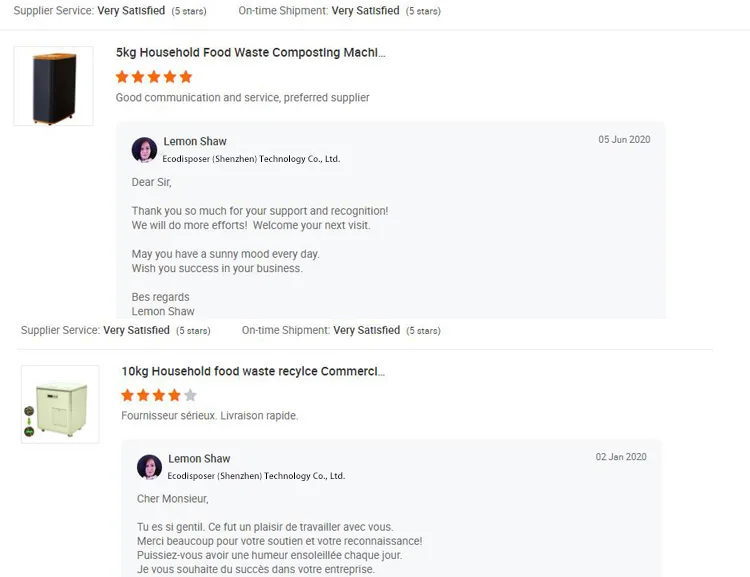Click the grey fifth star on the 10kg review
This screenshot has height=577, width=750.
click(x=190, y=395)
